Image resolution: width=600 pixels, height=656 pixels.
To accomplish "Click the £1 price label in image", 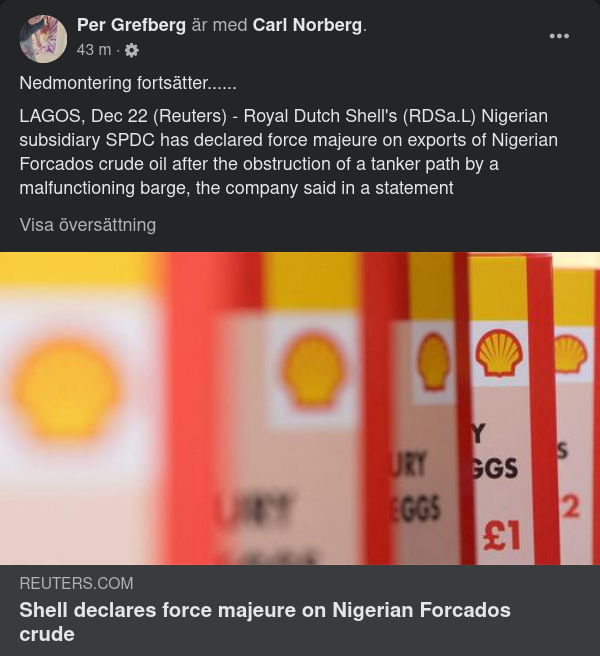I will [501, 535].
